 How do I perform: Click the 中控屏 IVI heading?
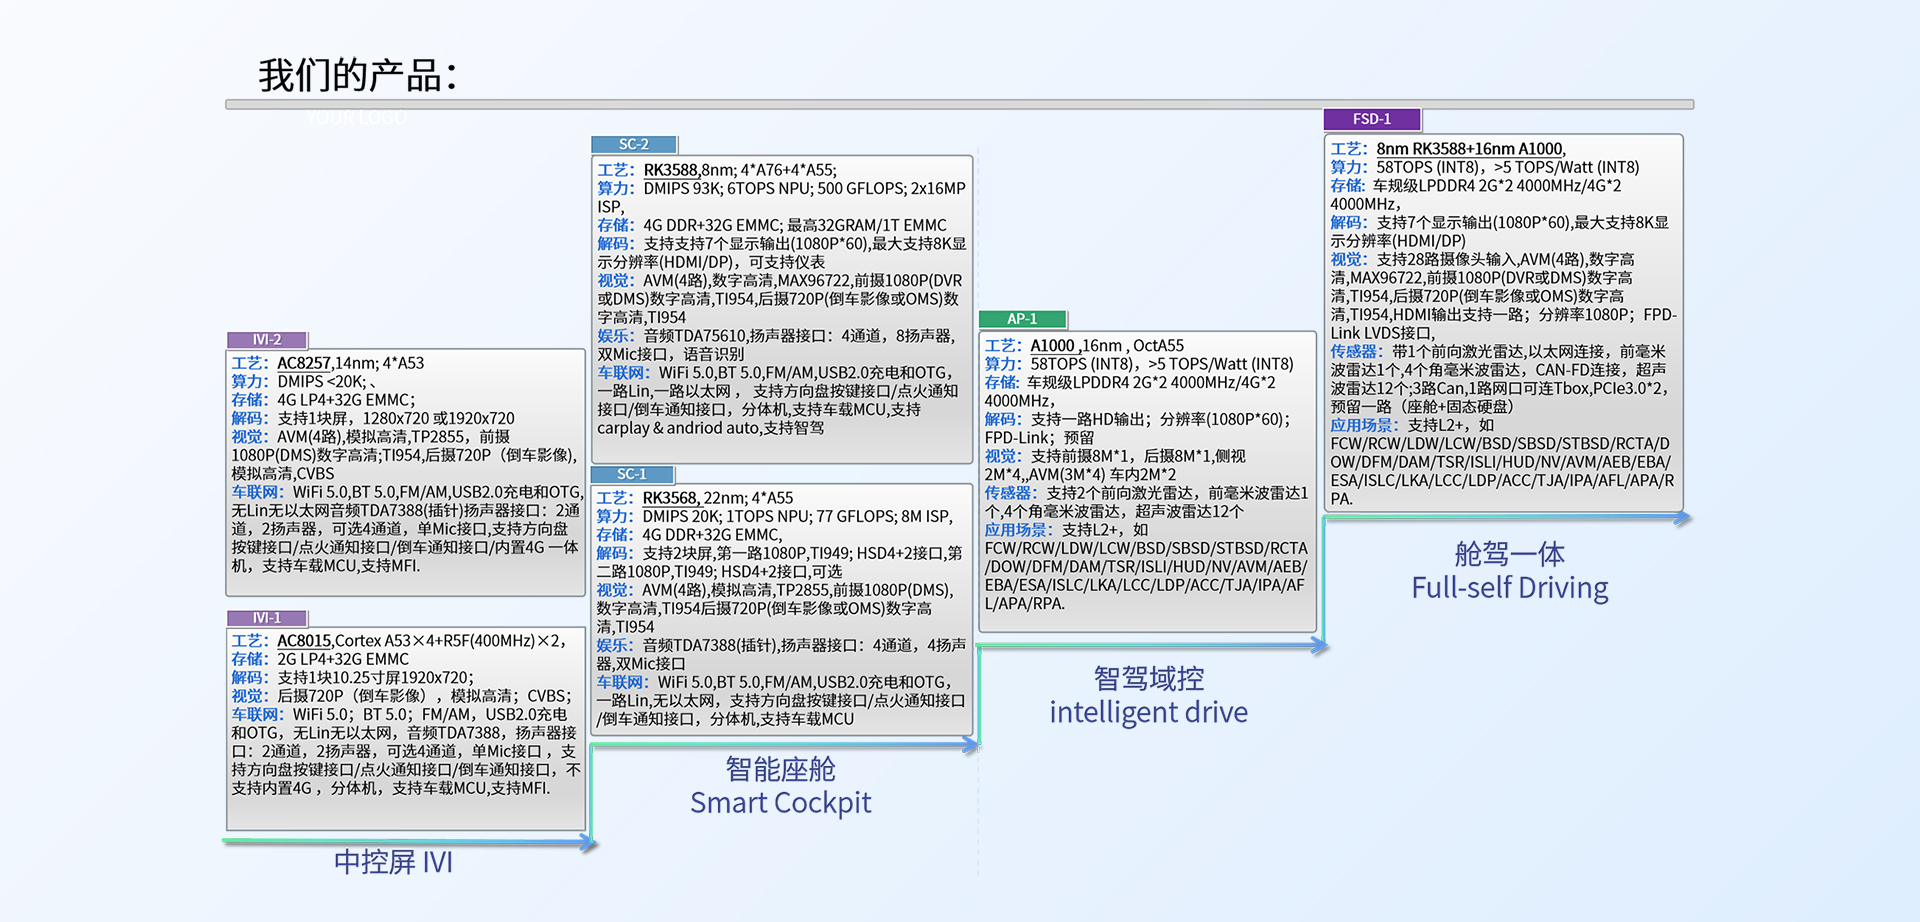click(393, 862)
